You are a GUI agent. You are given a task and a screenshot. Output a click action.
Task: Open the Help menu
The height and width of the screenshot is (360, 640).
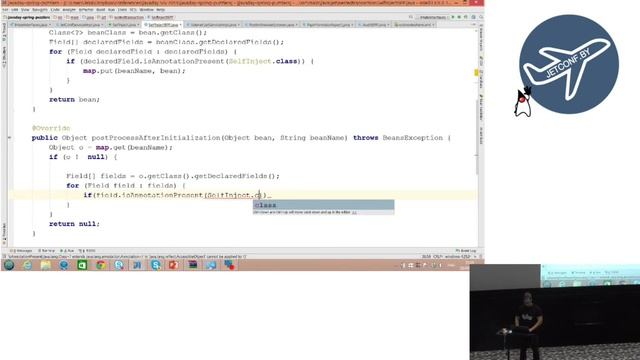point(160,9)
